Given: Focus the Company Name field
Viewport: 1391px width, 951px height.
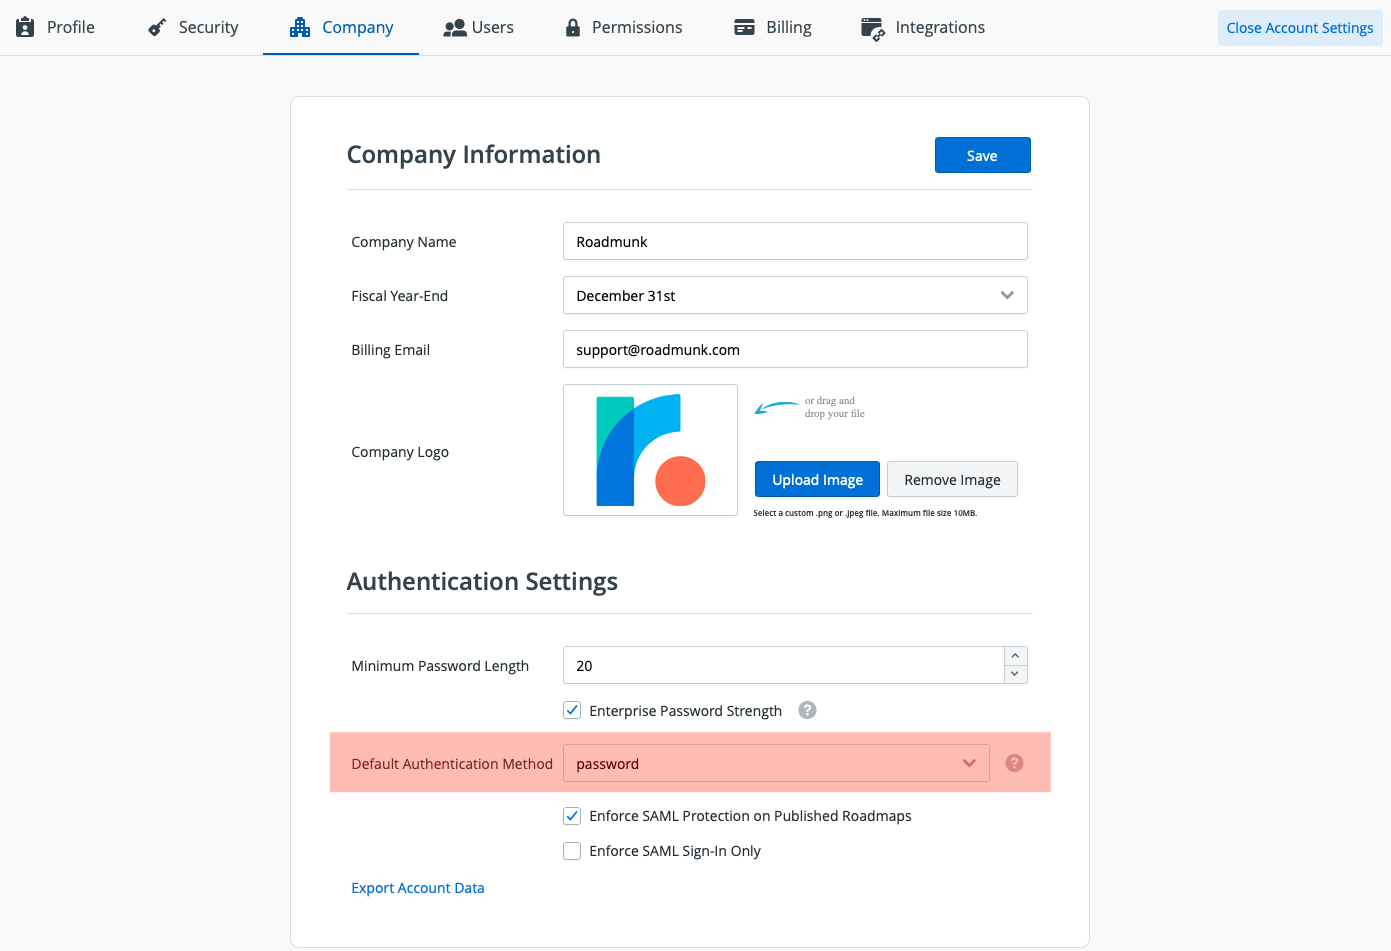Looking at the screenshot, I should pos(795,241).
